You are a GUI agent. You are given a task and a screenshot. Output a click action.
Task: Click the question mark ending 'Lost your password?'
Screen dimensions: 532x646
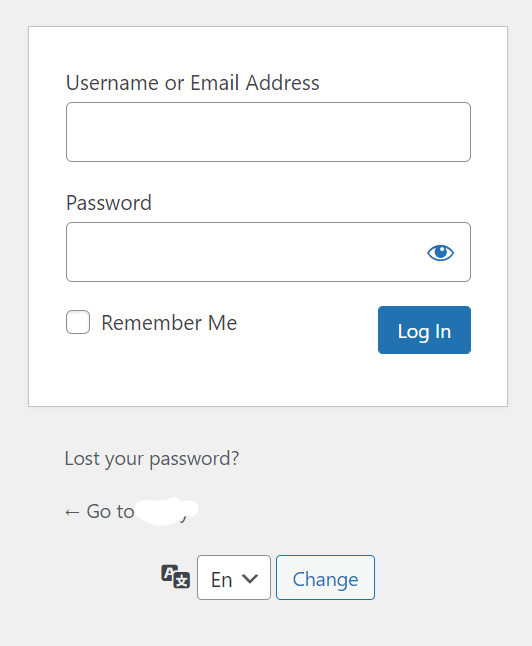[235, 457]
